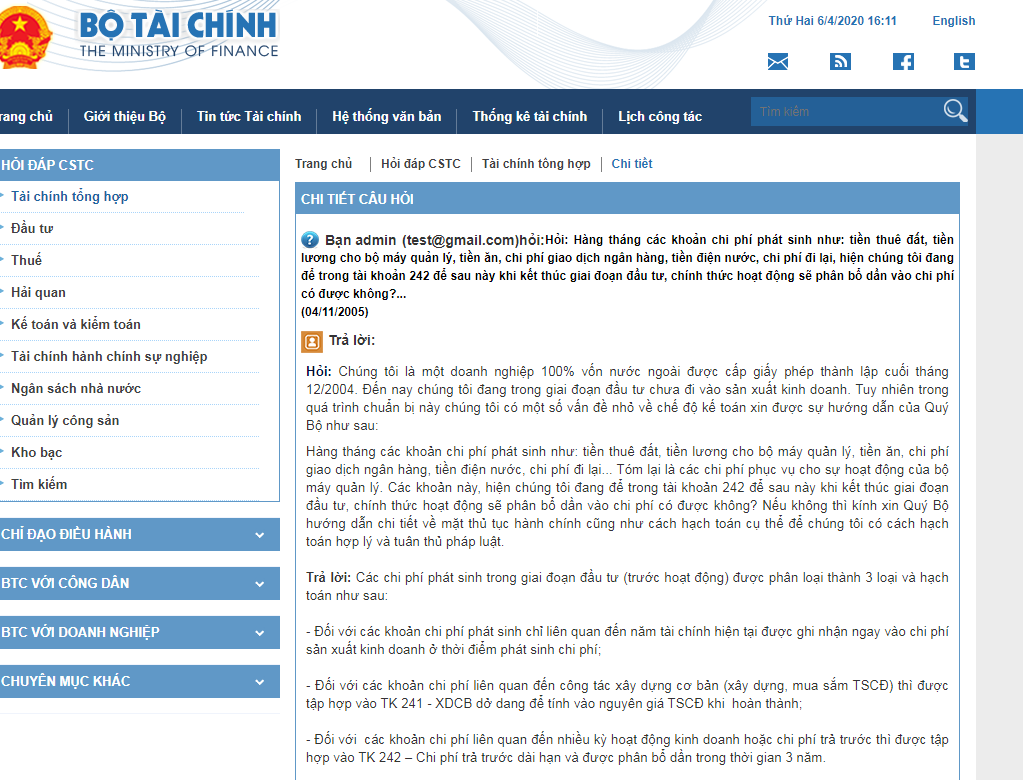Select Thống kê tài chính menu item
Screen dimensions: 1023x780
click(x=529, y=117)
